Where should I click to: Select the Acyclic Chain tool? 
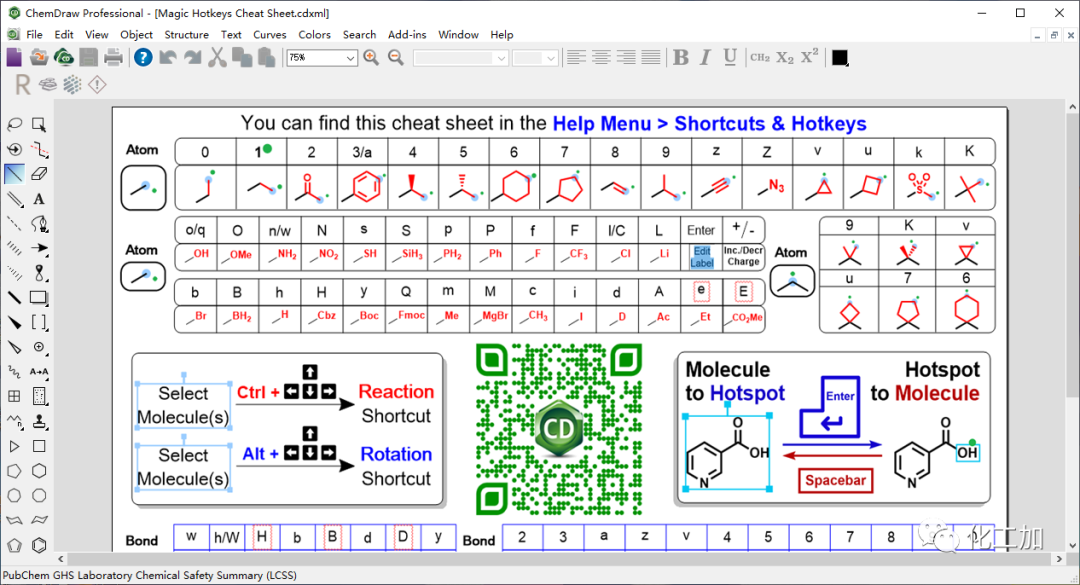(14, 421)
